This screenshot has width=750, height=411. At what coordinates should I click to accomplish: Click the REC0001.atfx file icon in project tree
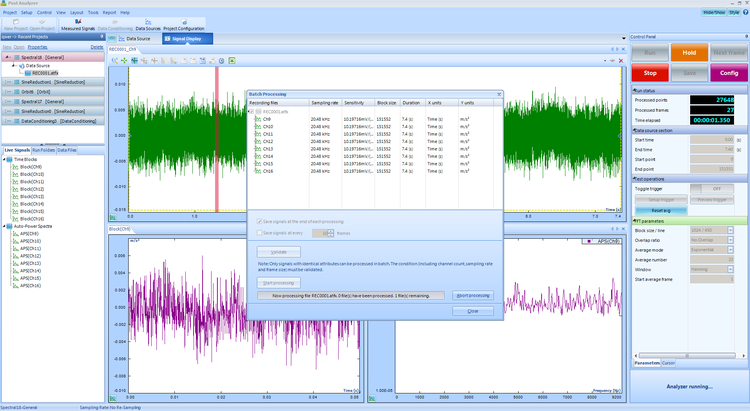pyautogui.click(x=27, y=73)
